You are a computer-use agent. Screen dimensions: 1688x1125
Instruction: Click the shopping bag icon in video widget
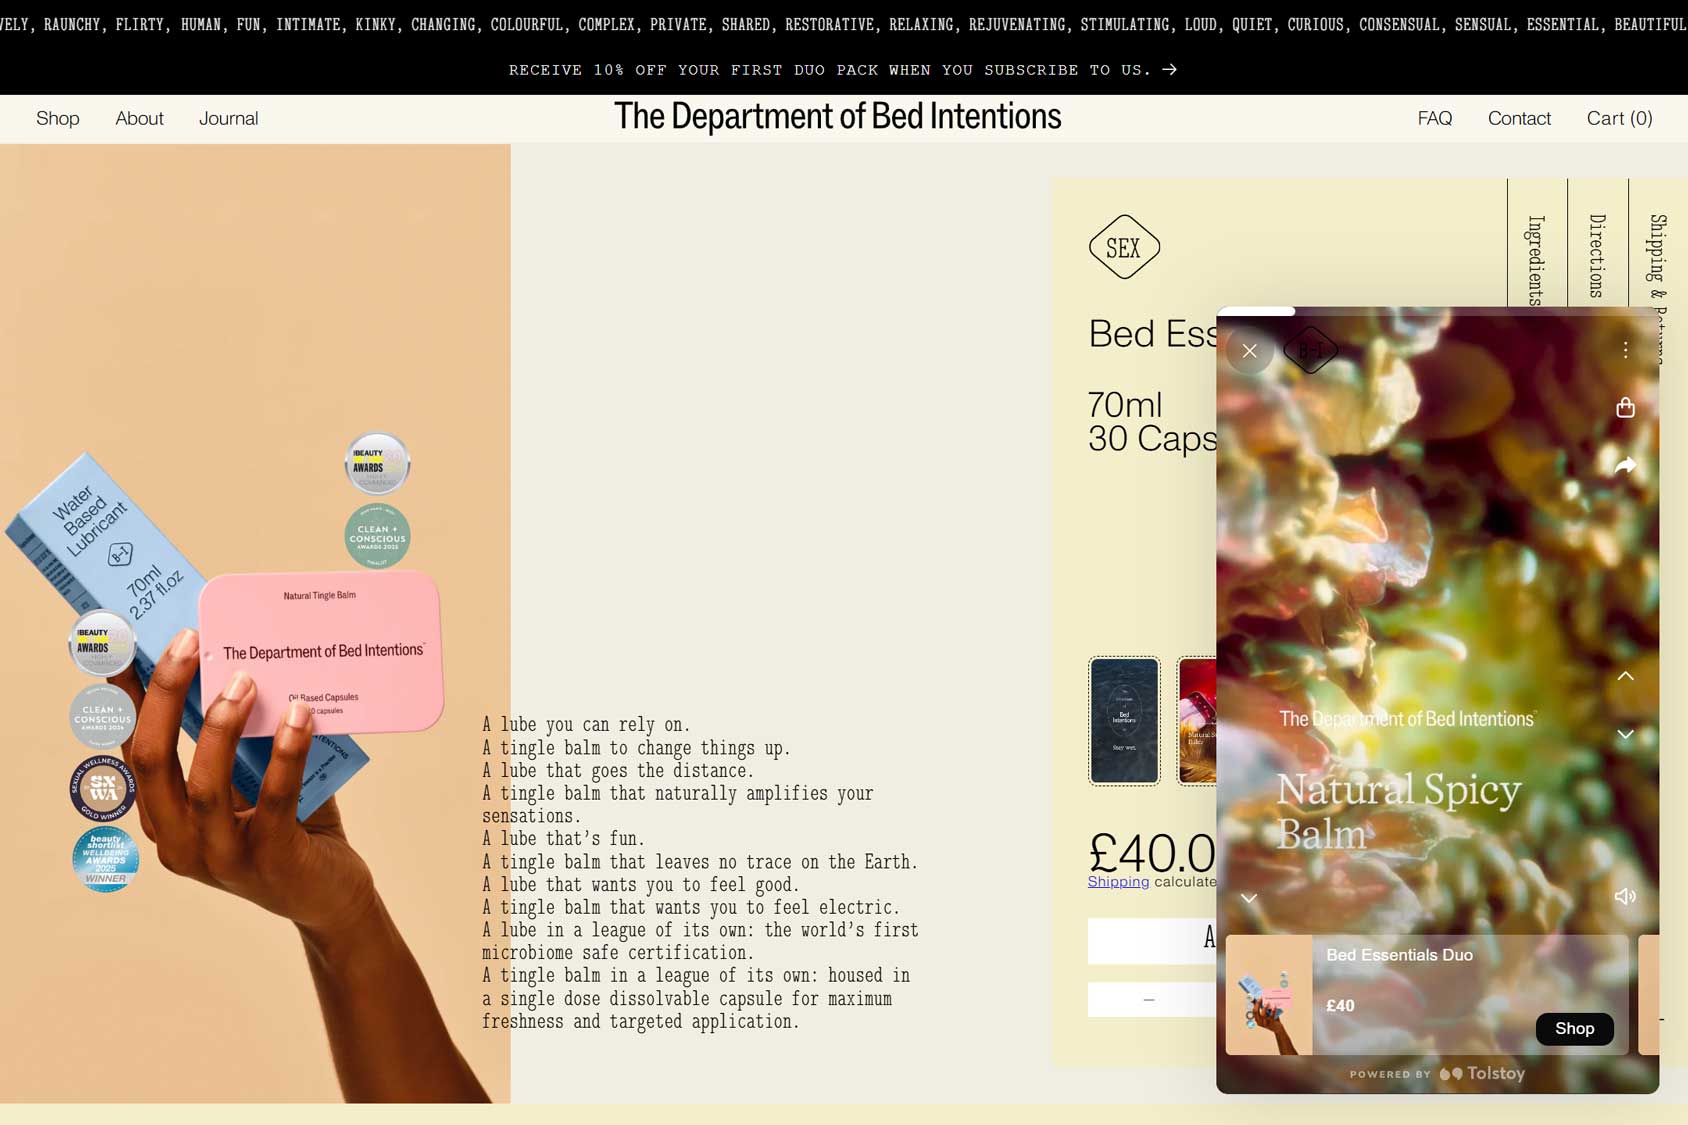pos(1625,407)
